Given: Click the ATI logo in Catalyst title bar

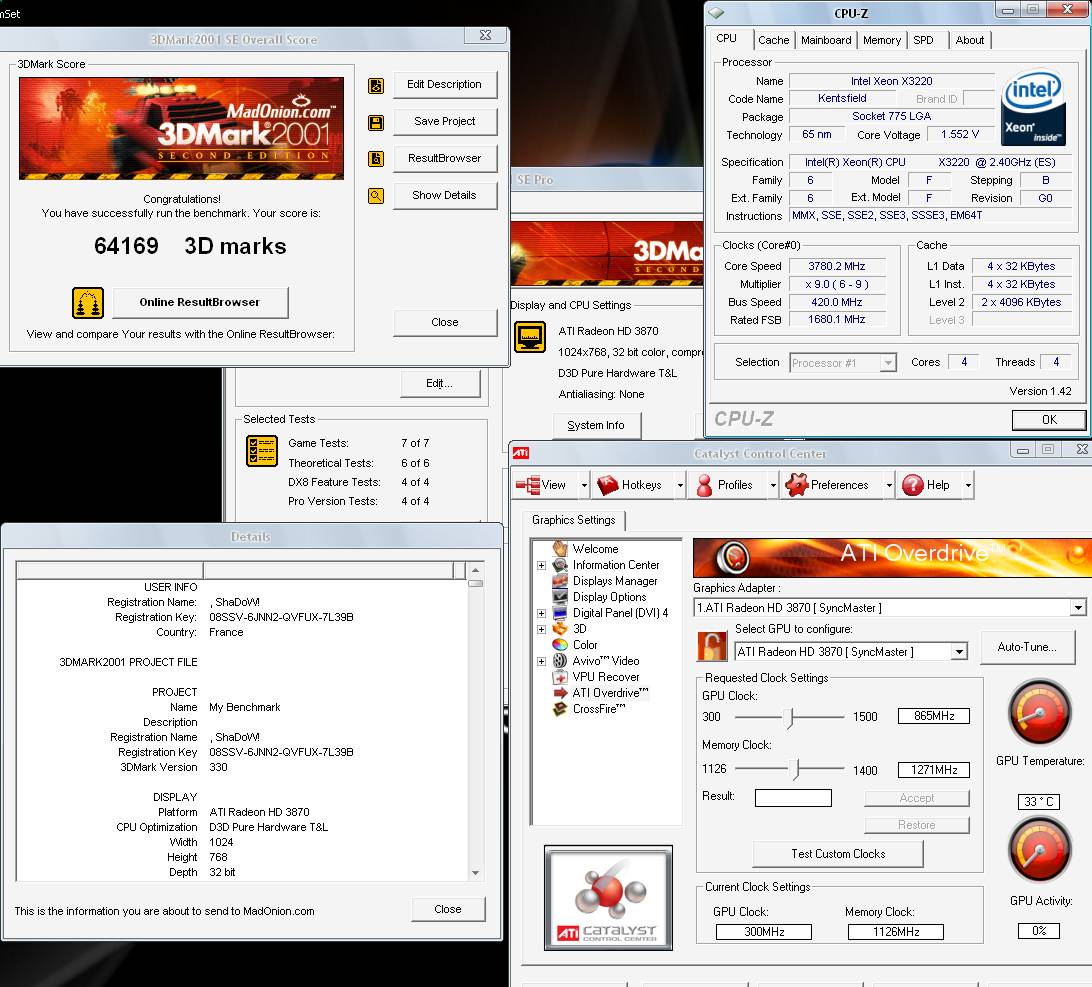Looking at the screenshot, I should [x=520, y=453].
